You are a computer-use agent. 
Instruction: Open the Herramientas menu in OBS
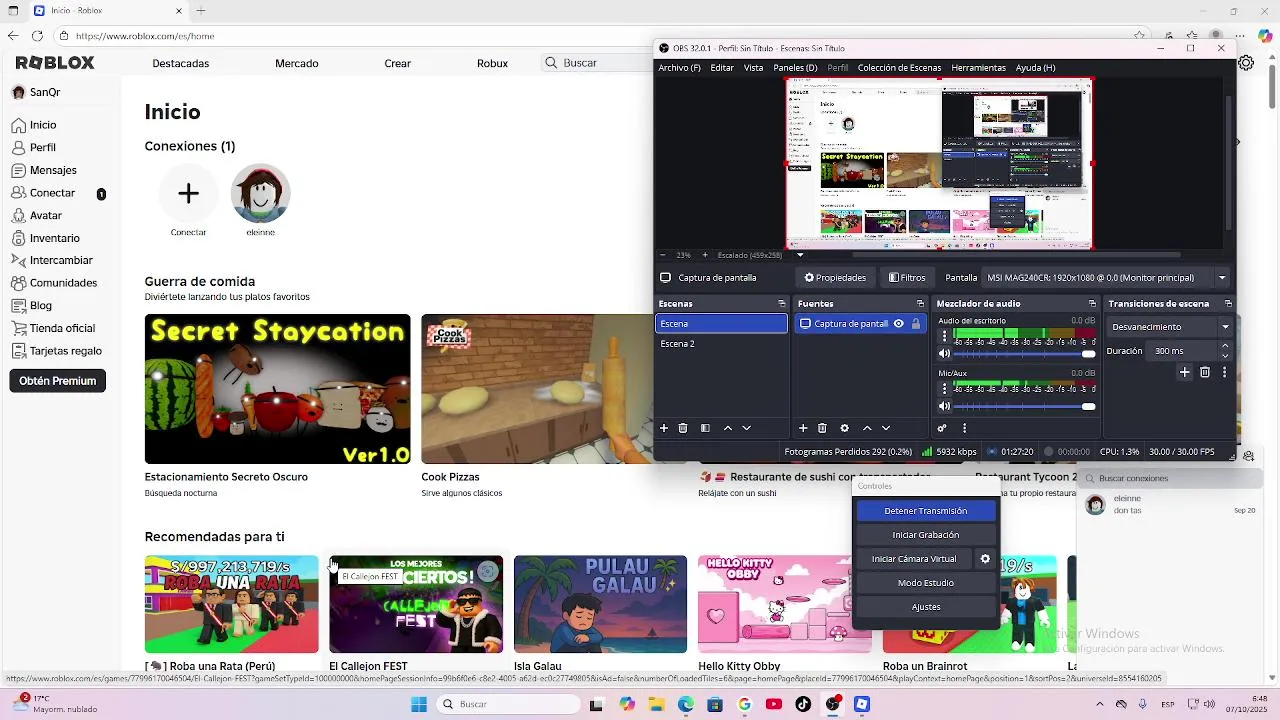point(978,68)
